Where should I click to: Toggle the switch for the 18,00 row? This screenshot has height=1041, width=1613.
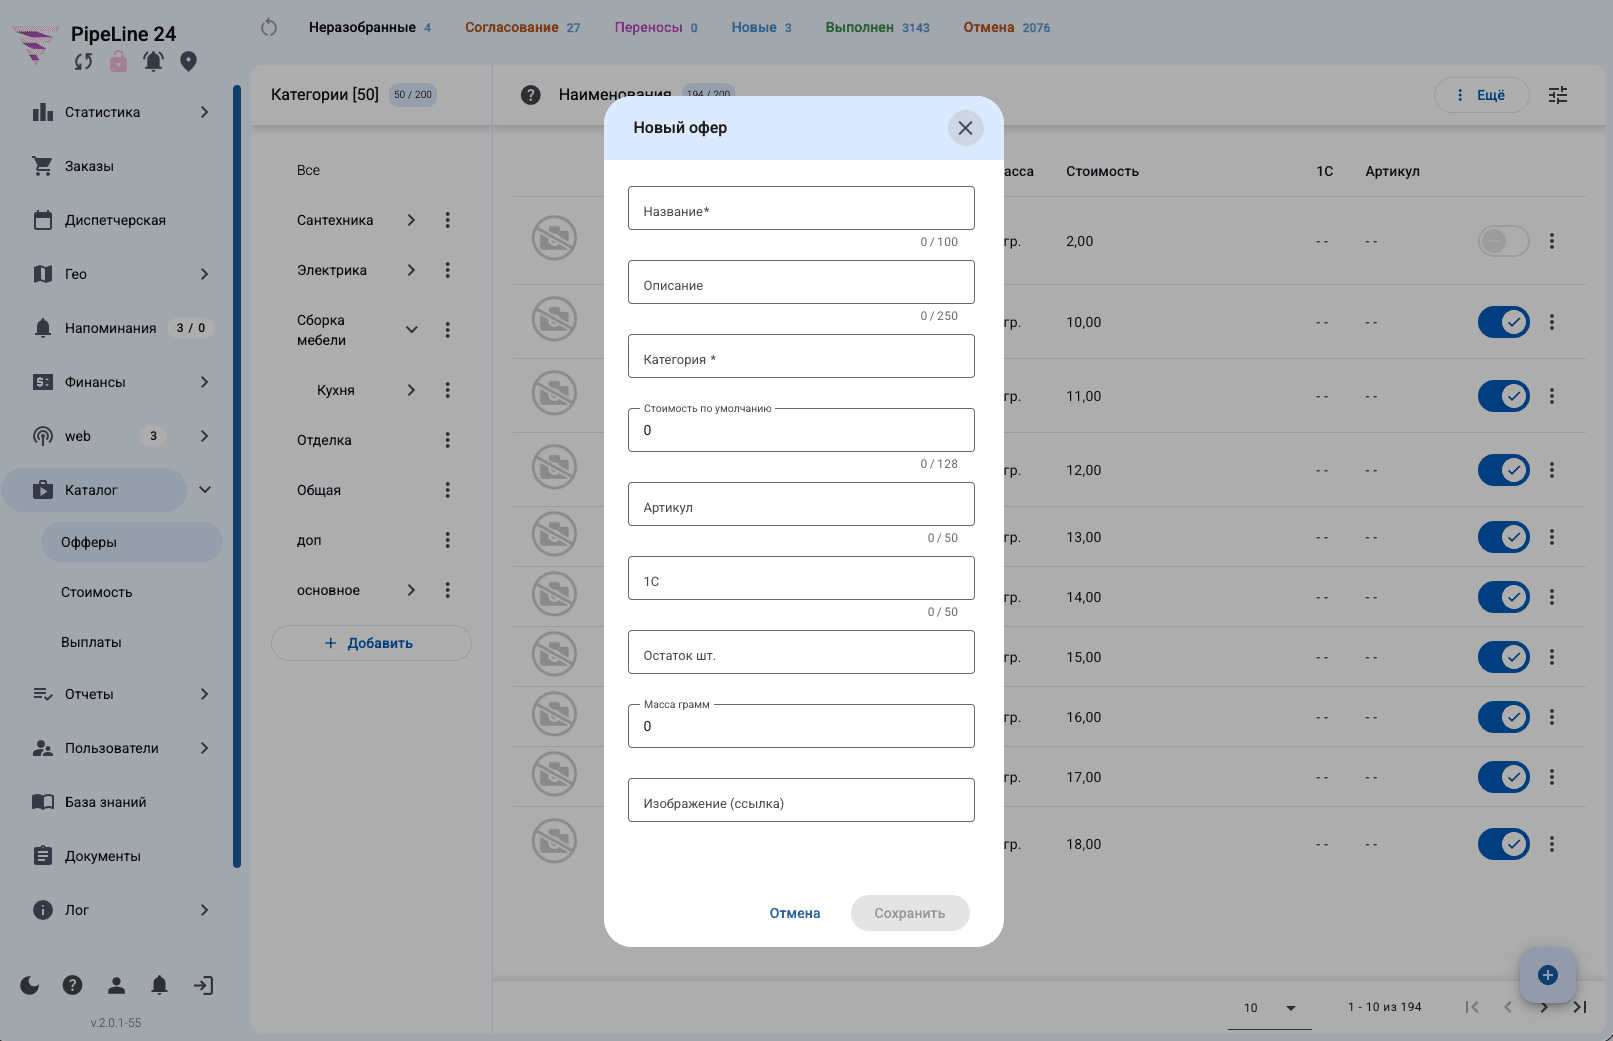[1504, 844]
